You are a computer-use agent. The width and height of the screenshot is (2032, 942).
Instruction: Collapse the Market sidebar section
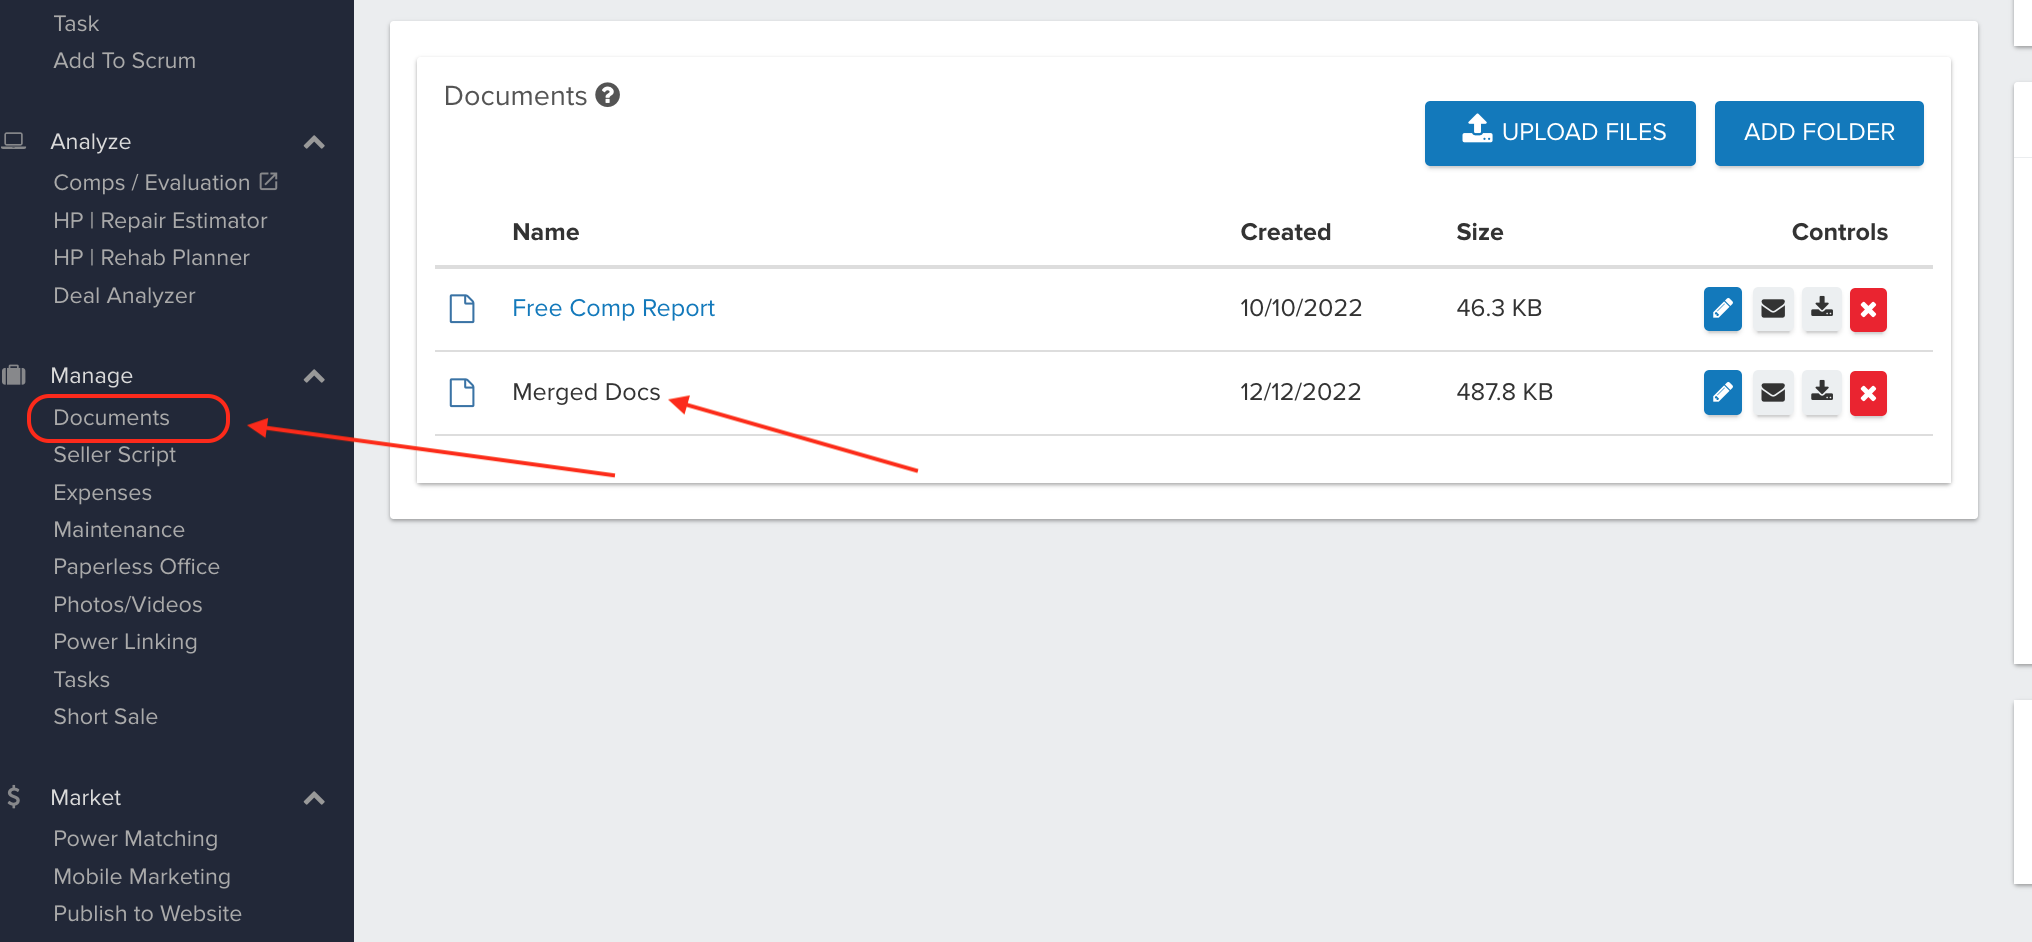pyautogui.click(x=314, y=798)
